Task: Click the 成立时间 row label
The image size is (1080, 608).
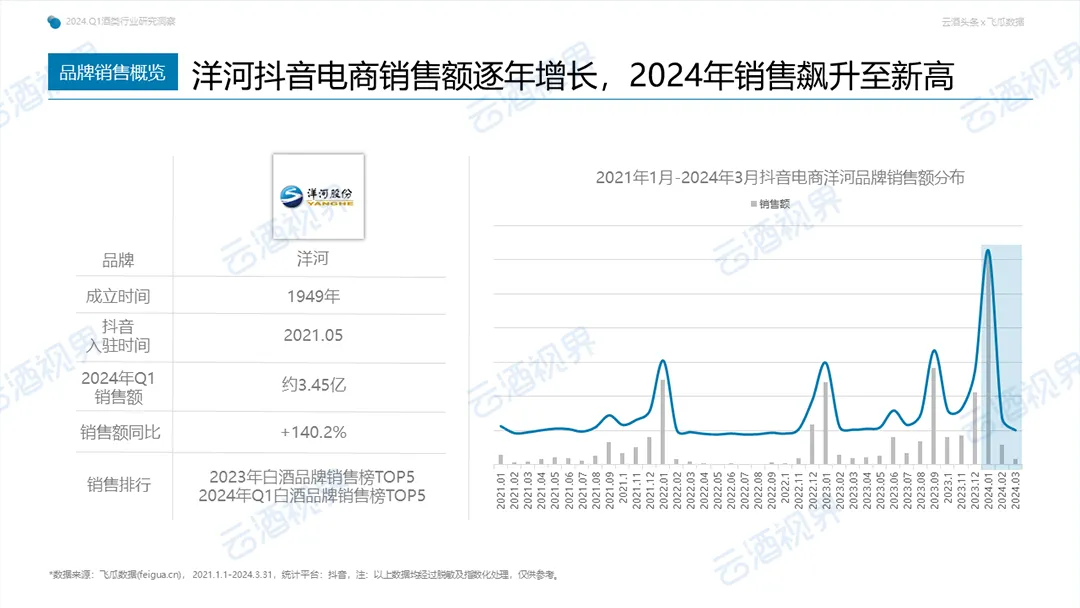Action: click(x=118, y=296)
